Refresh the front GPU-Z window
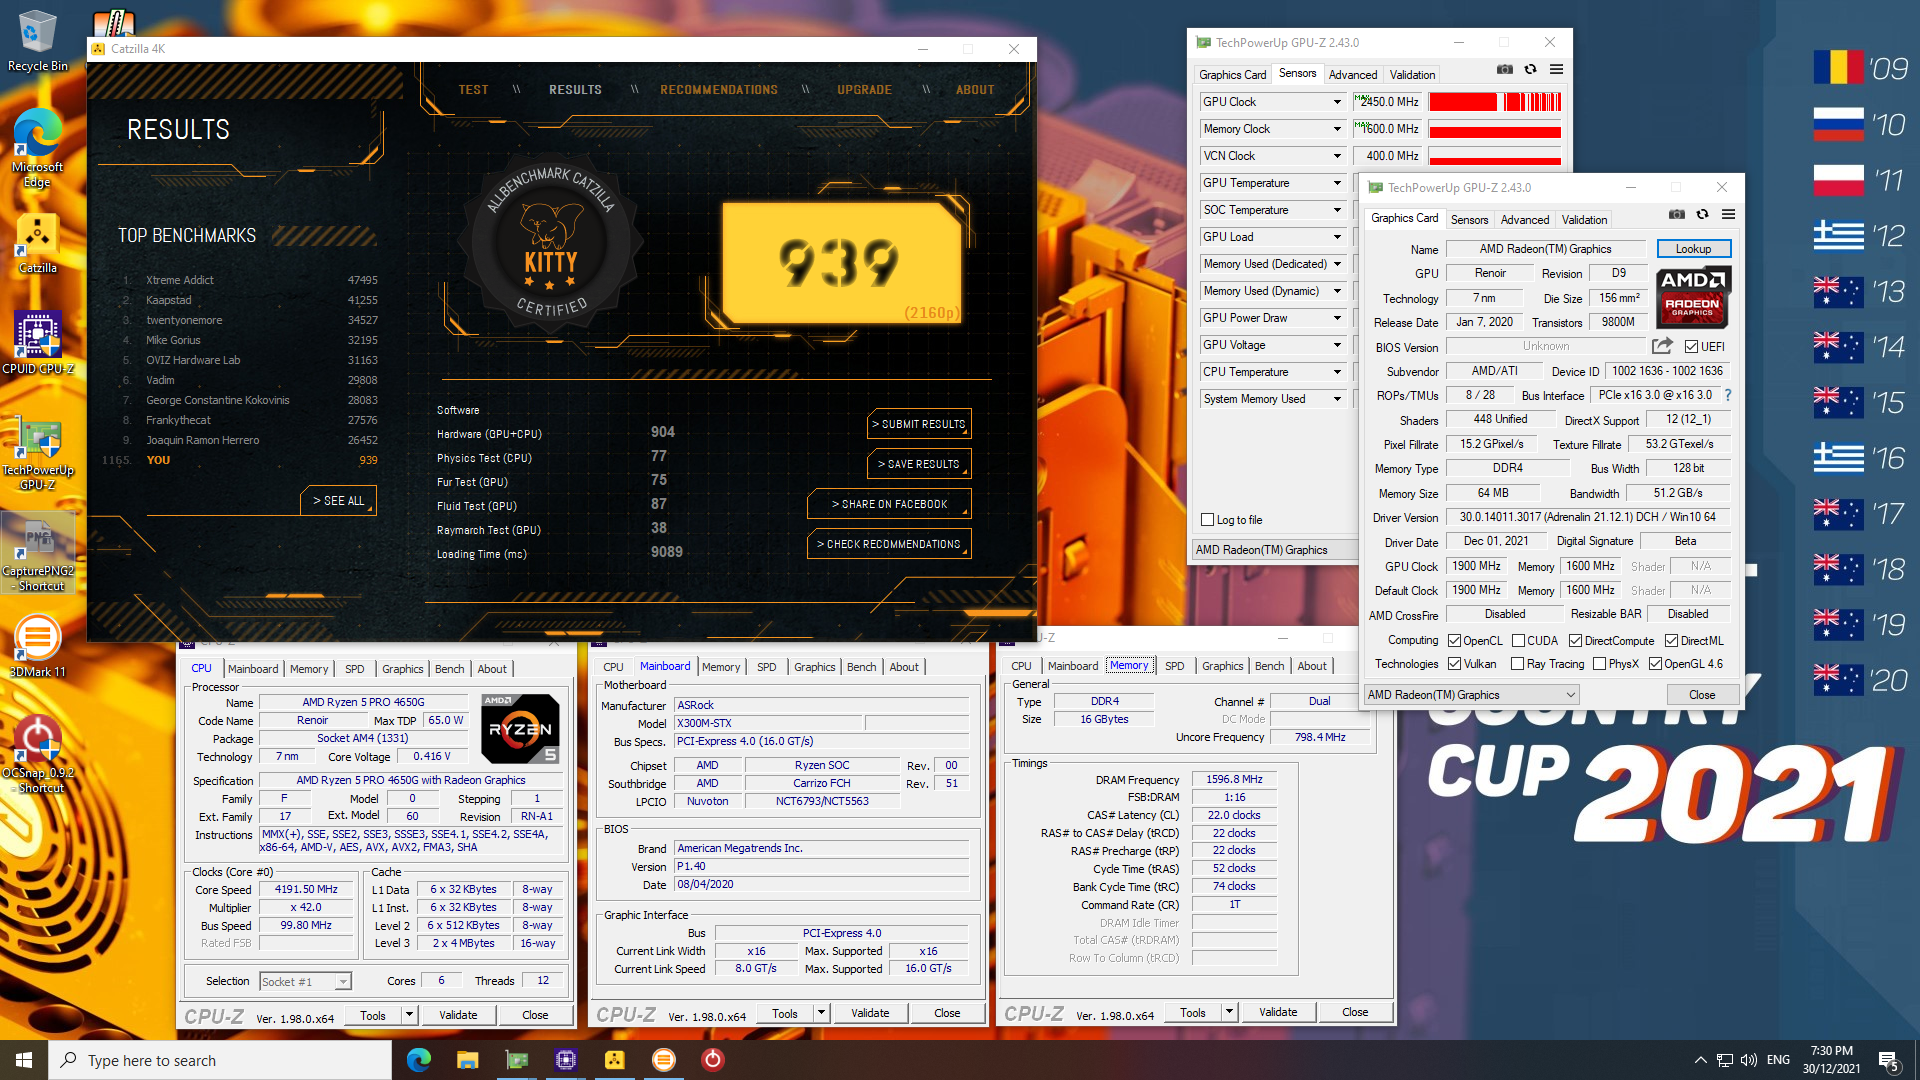Image resolution: width=1920 pixels, height=1080 pixels. 1702,214
